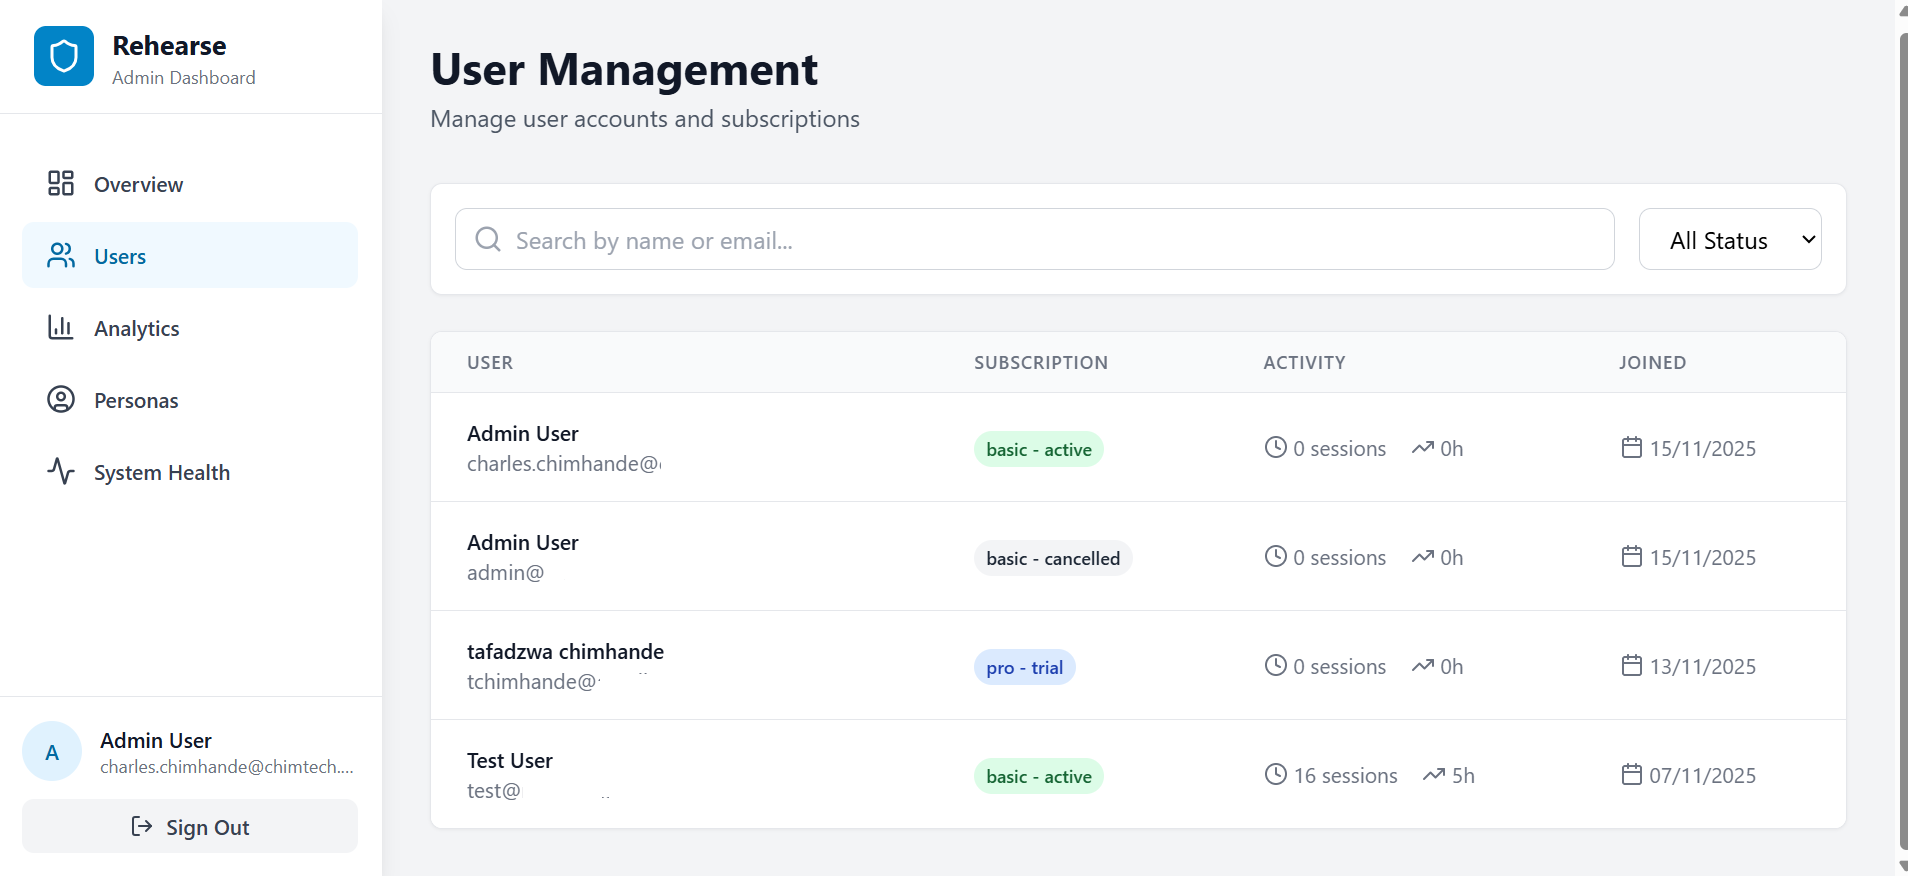The image size is (1908, 876).
Task: Click the pro - trial subscription badge
Action: 1024,667
